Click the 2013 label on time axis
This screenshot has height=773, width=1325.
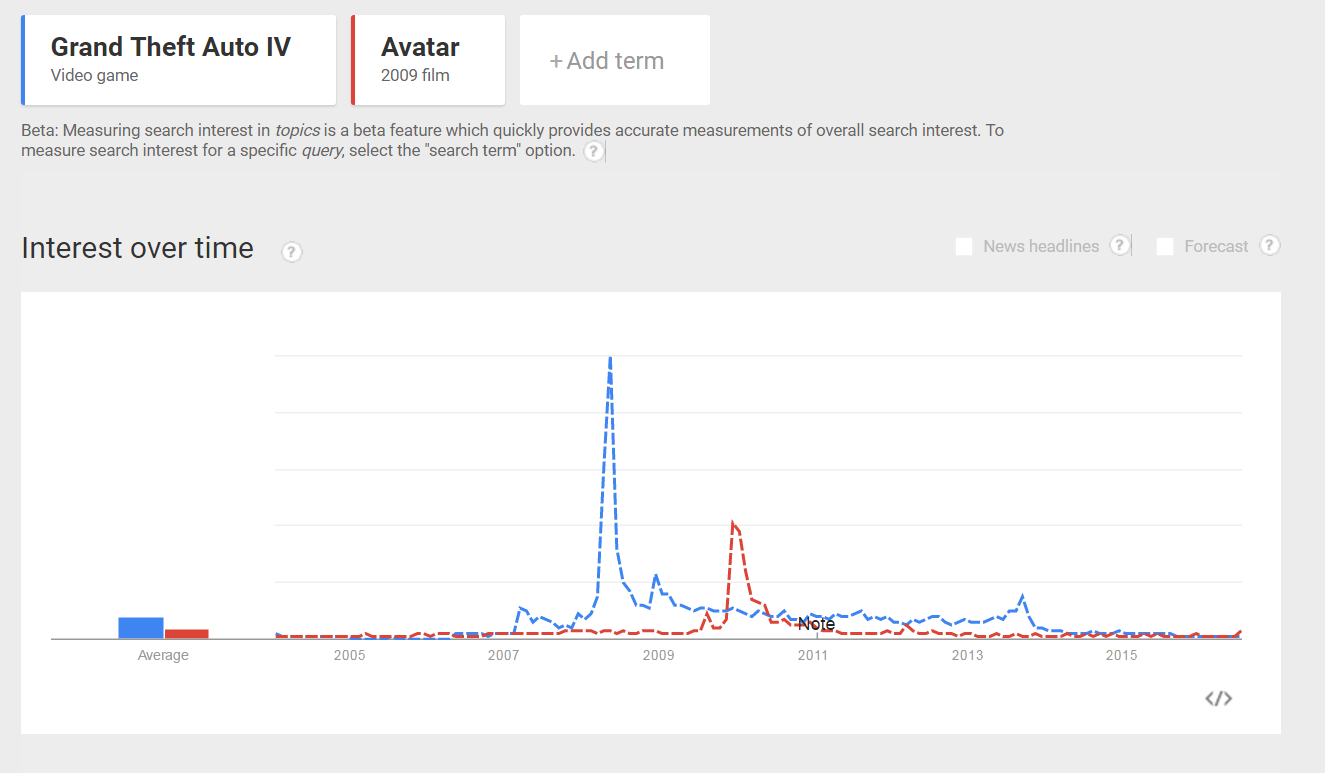967,656
